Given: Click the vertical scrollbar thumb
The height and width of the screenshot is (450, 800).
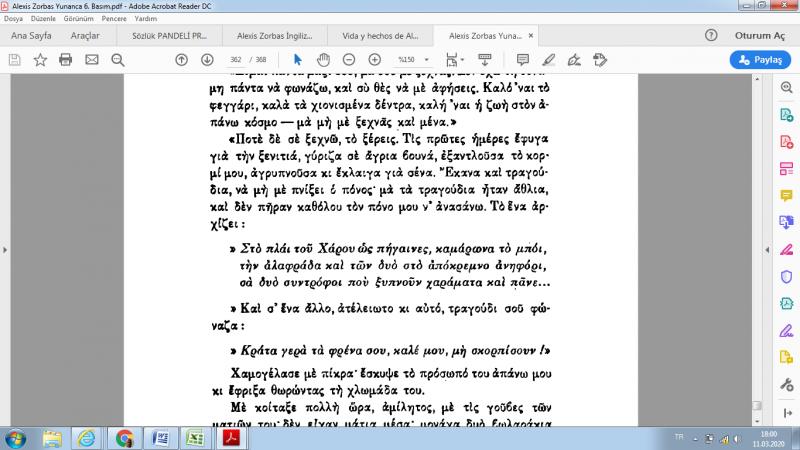Looking at the screenshot, I should tap(757, 406).
